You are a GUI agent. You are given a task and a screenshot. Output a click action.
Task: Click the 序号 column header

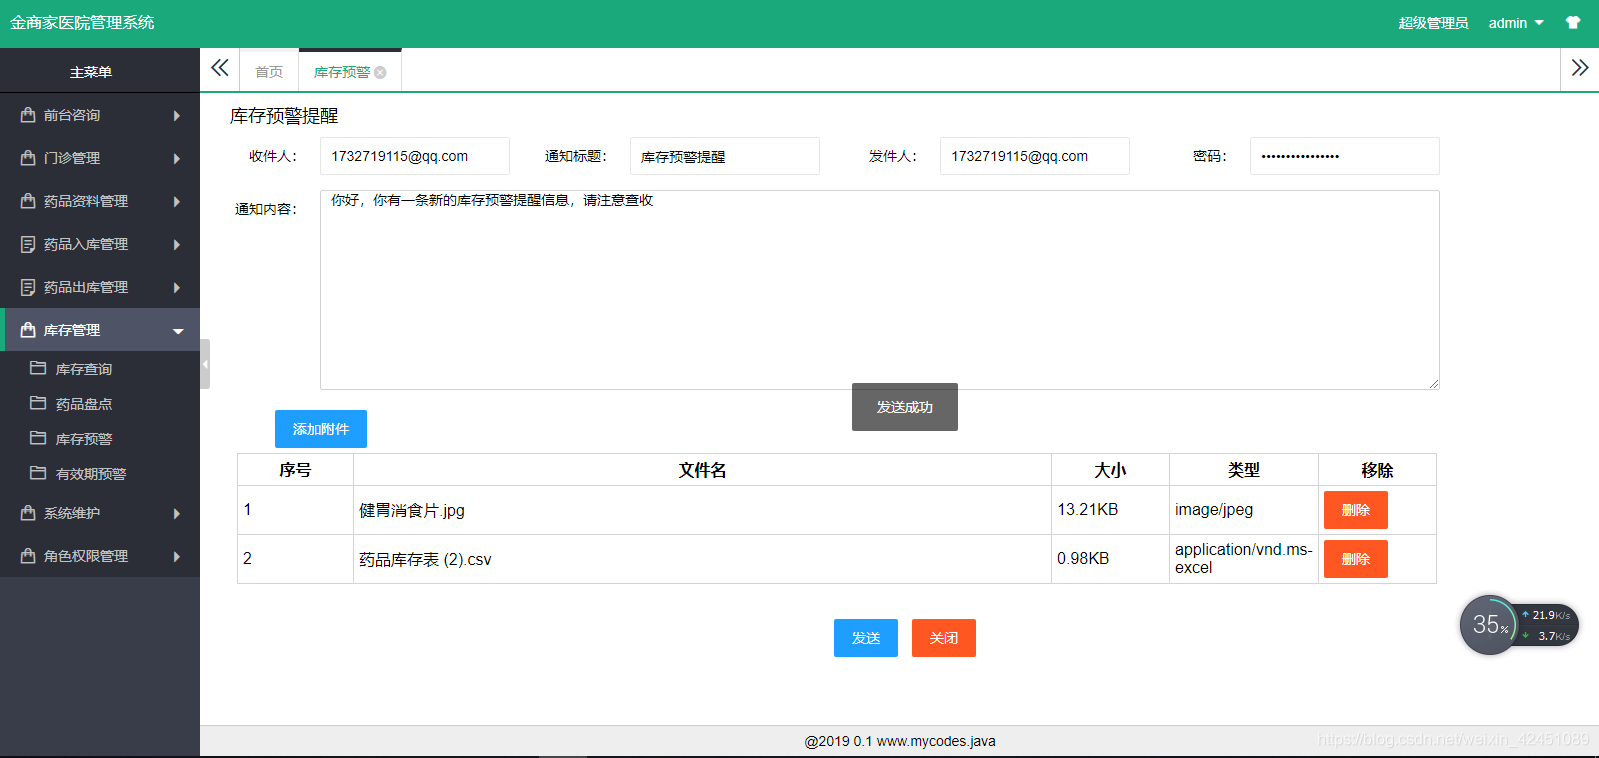point(295,470)
